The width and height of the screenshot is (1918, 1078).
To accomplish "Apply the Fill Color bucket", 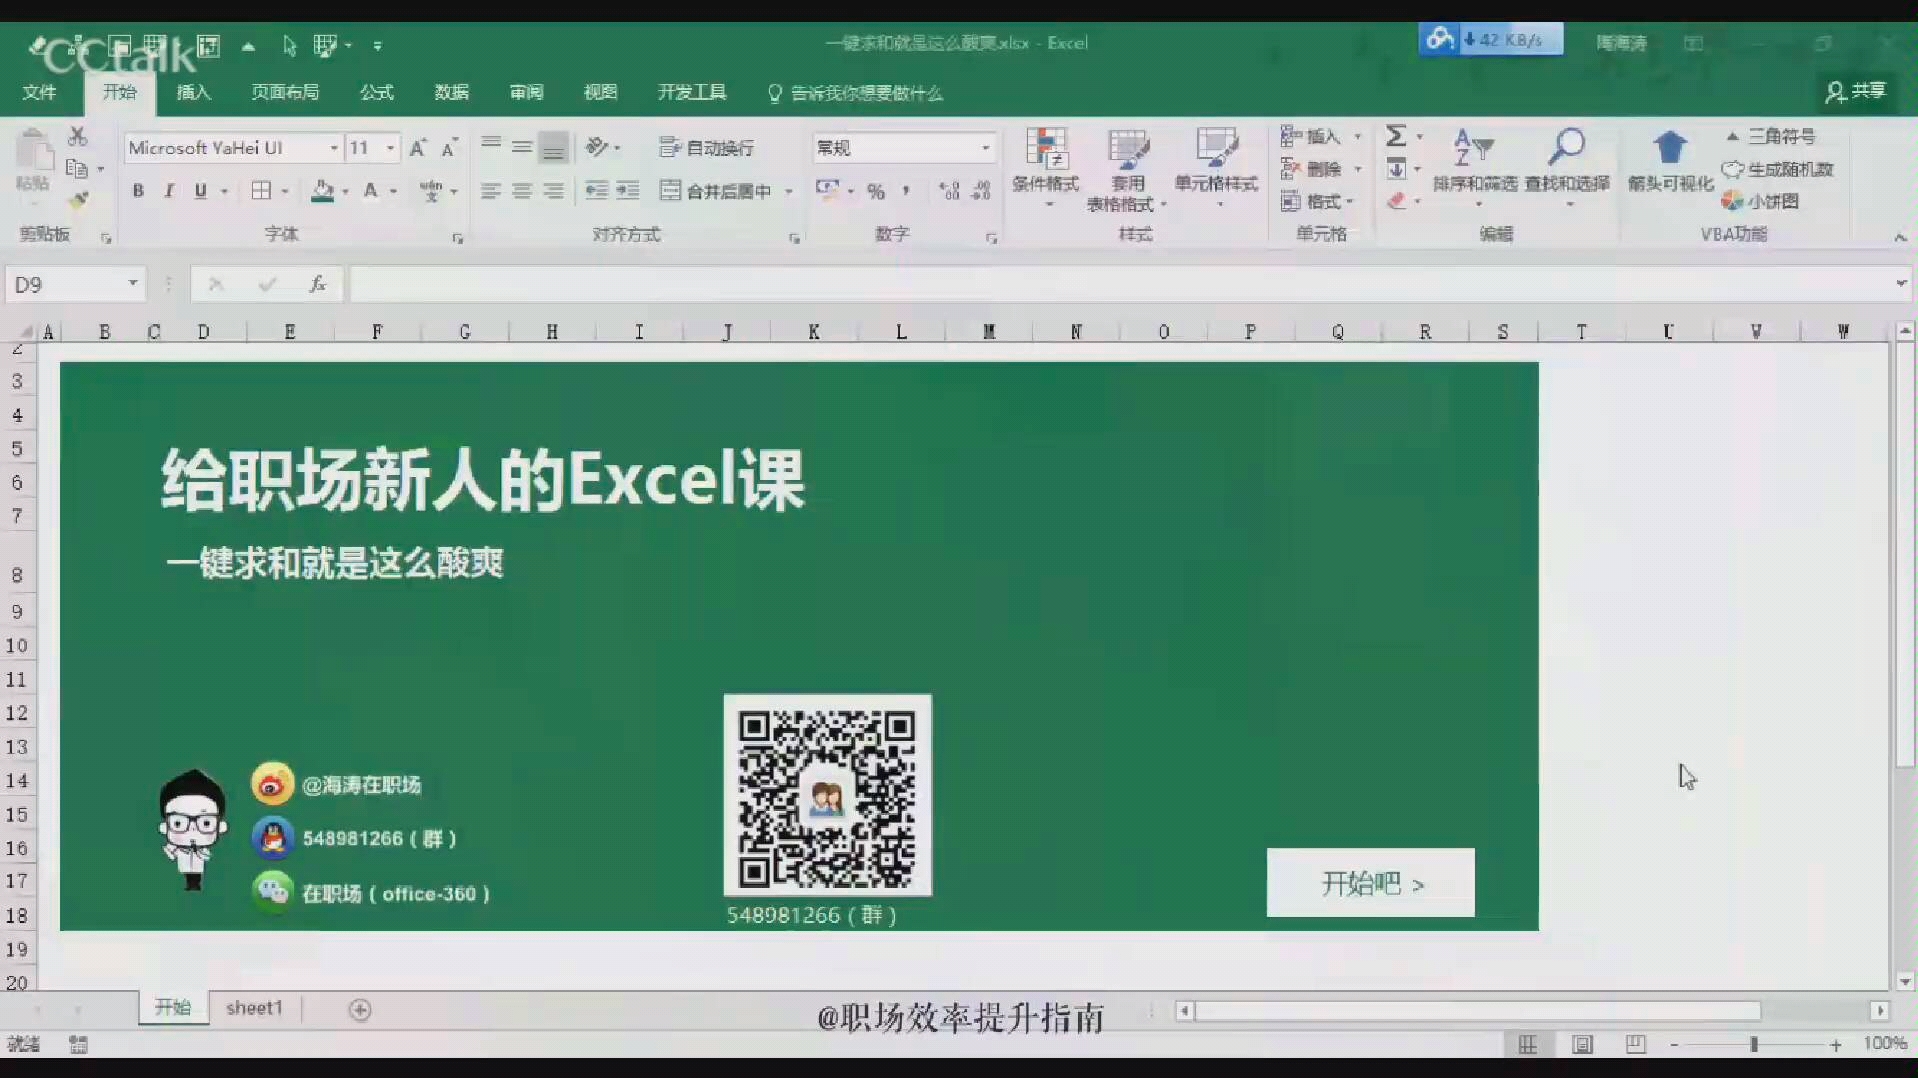I will click(x=322, y=191).
